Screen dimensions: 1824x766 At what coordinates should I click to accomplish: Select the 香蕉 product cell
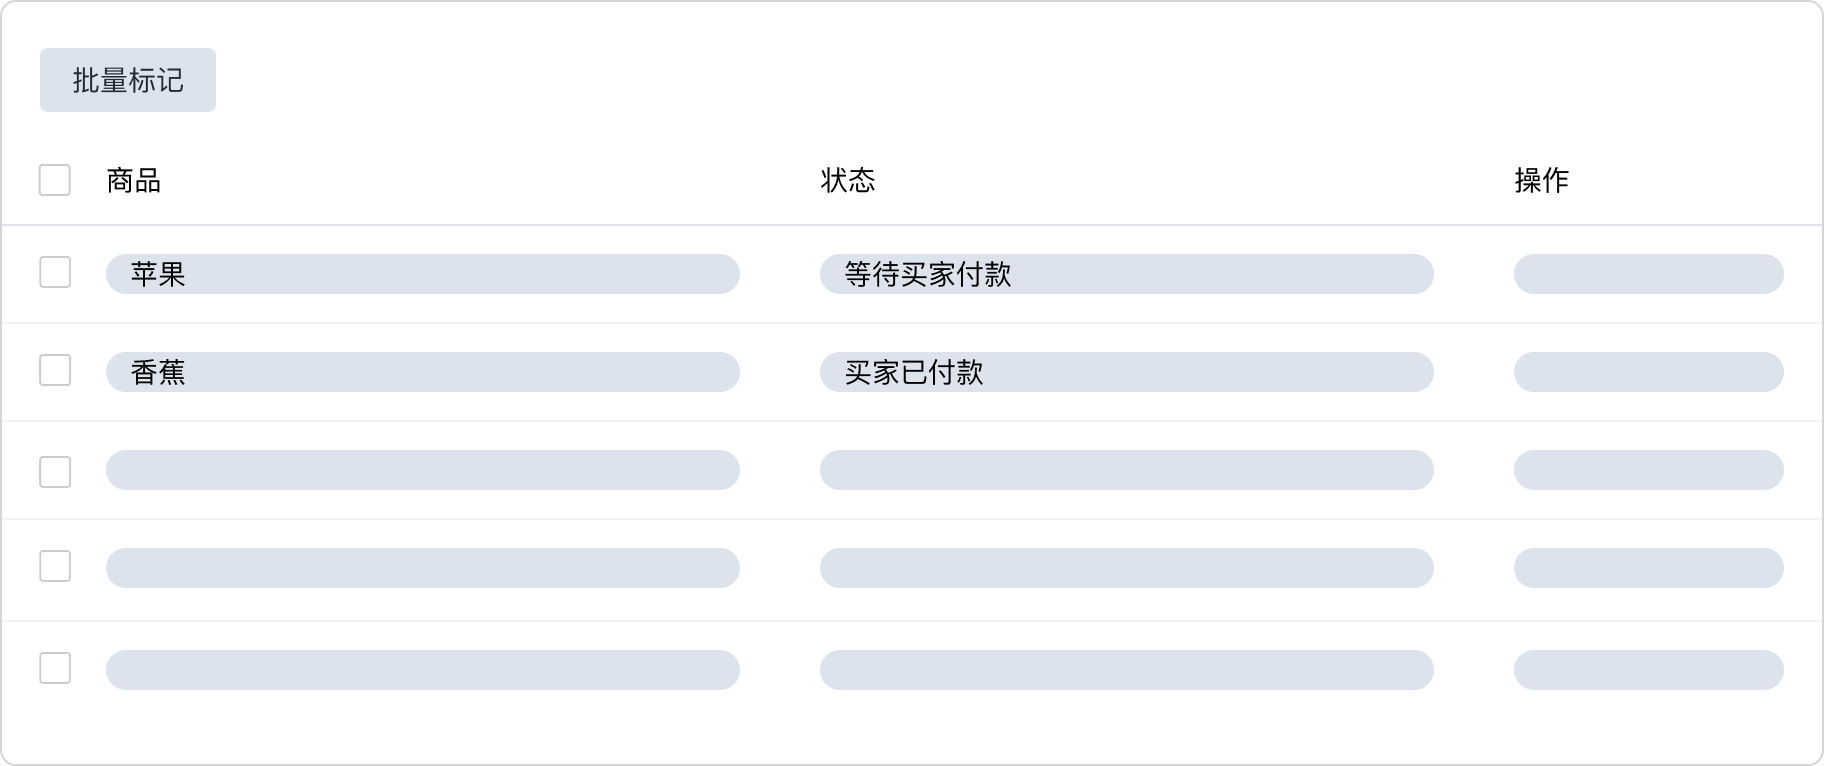click(422, 372)
